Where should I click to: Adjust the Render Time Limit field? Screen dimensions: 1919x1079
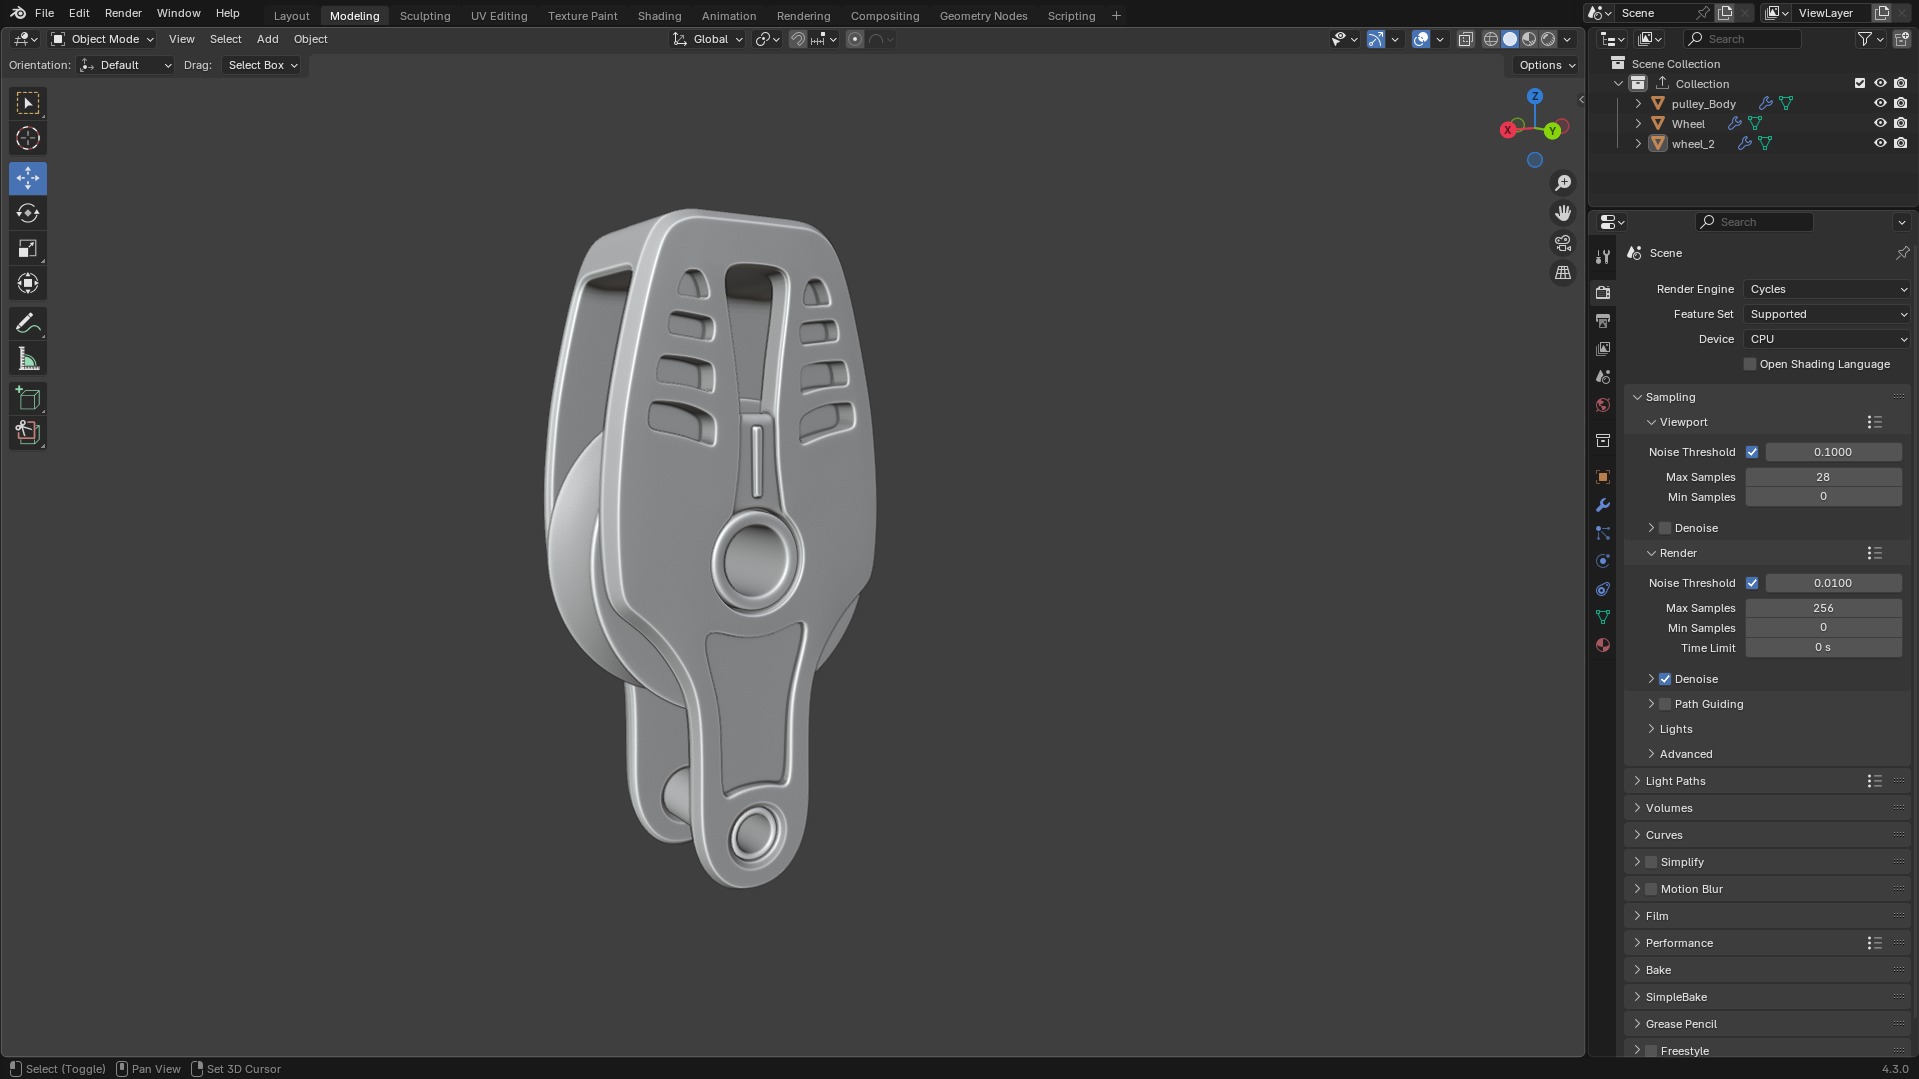(x=1823, y=648)
